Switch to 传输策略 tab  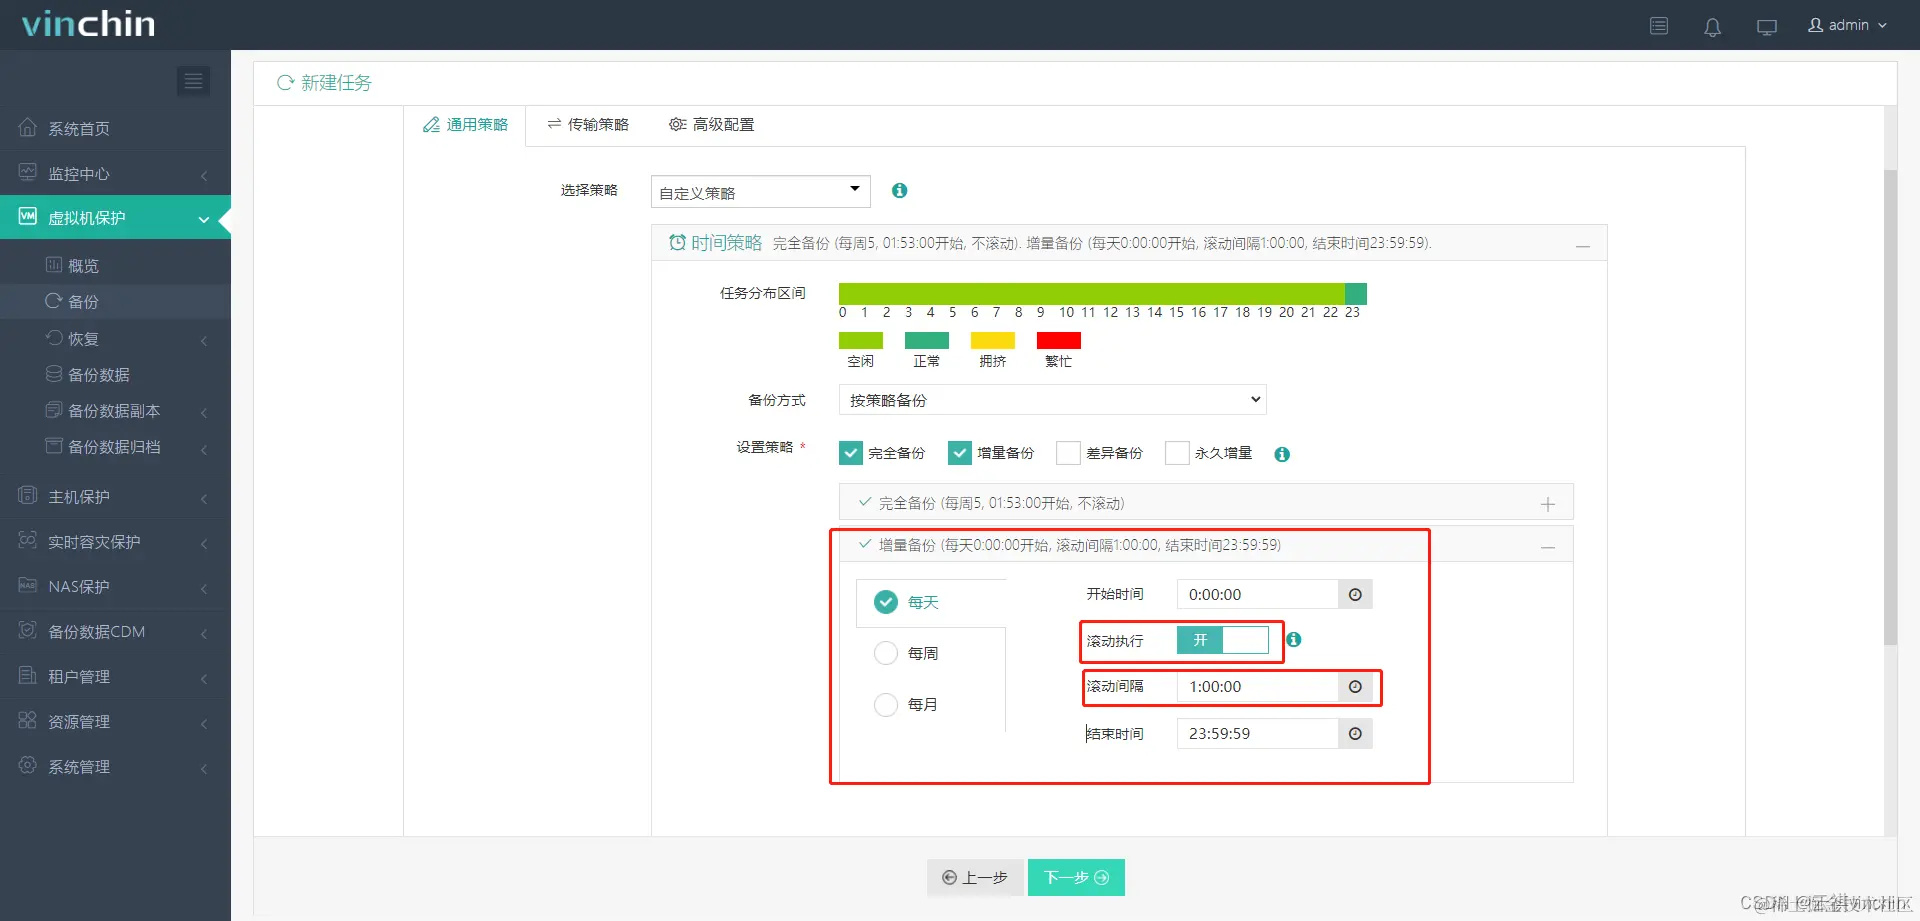coord(588,125)
